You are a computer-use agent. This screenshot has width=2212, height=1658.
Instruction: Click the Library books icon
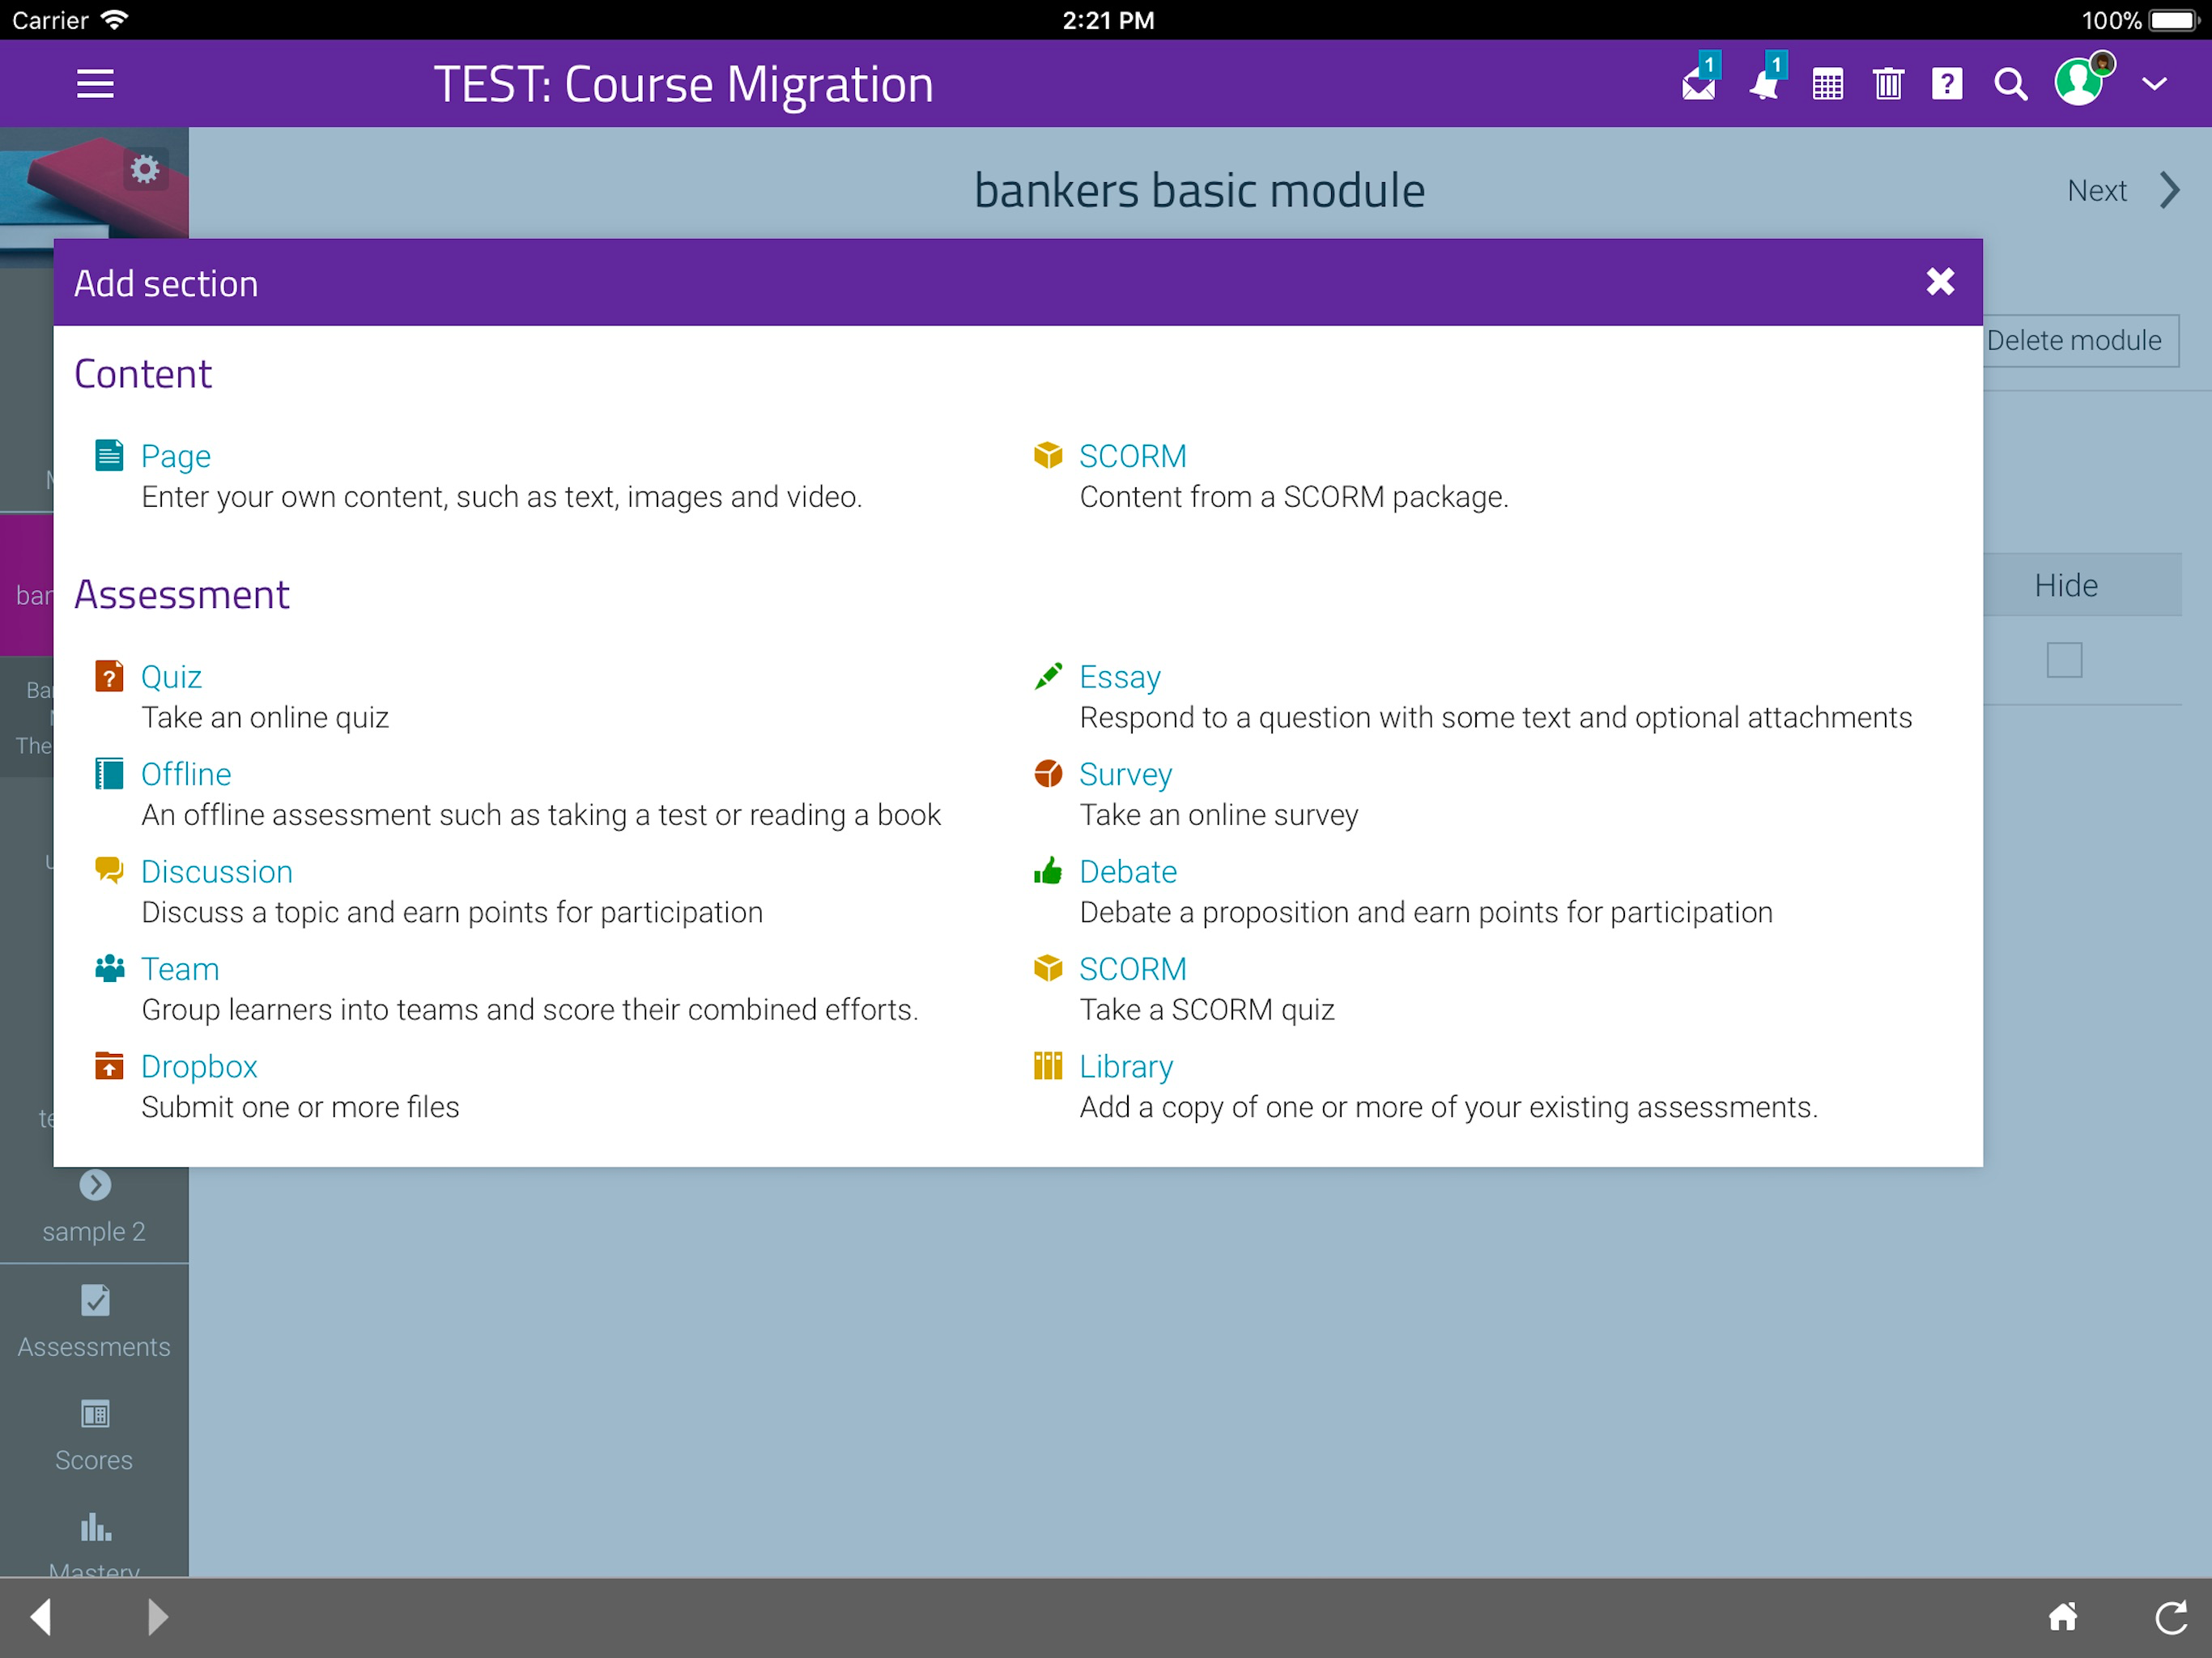(1047, 1066)
